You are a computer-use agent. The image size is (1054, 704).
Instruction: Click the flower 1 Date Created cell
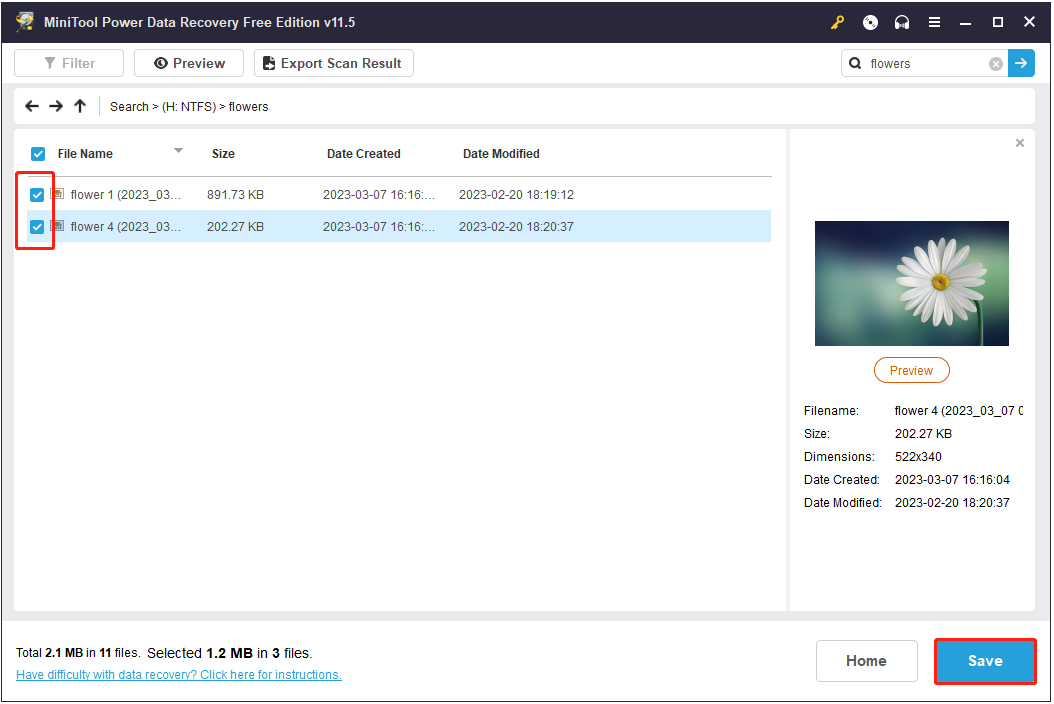(379, 195)
